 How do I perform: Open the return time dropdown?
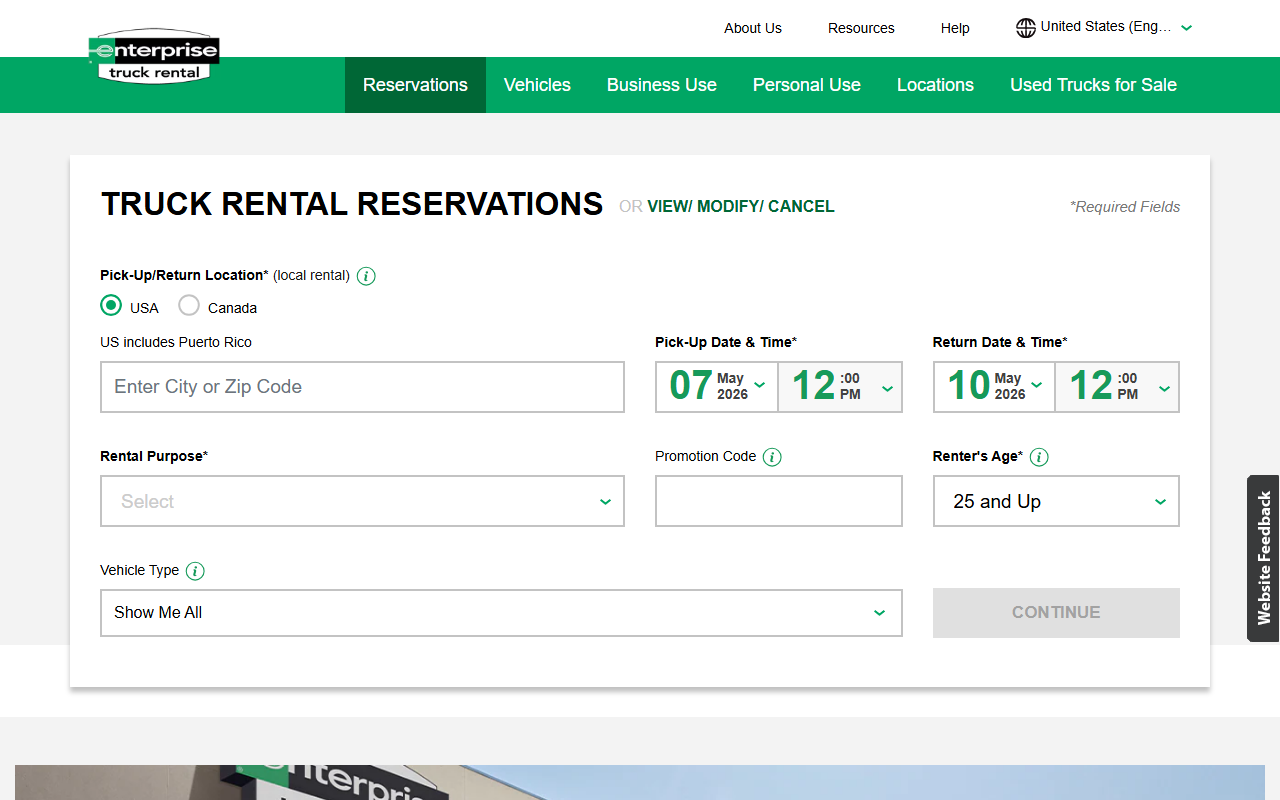tap(1117, 387)
